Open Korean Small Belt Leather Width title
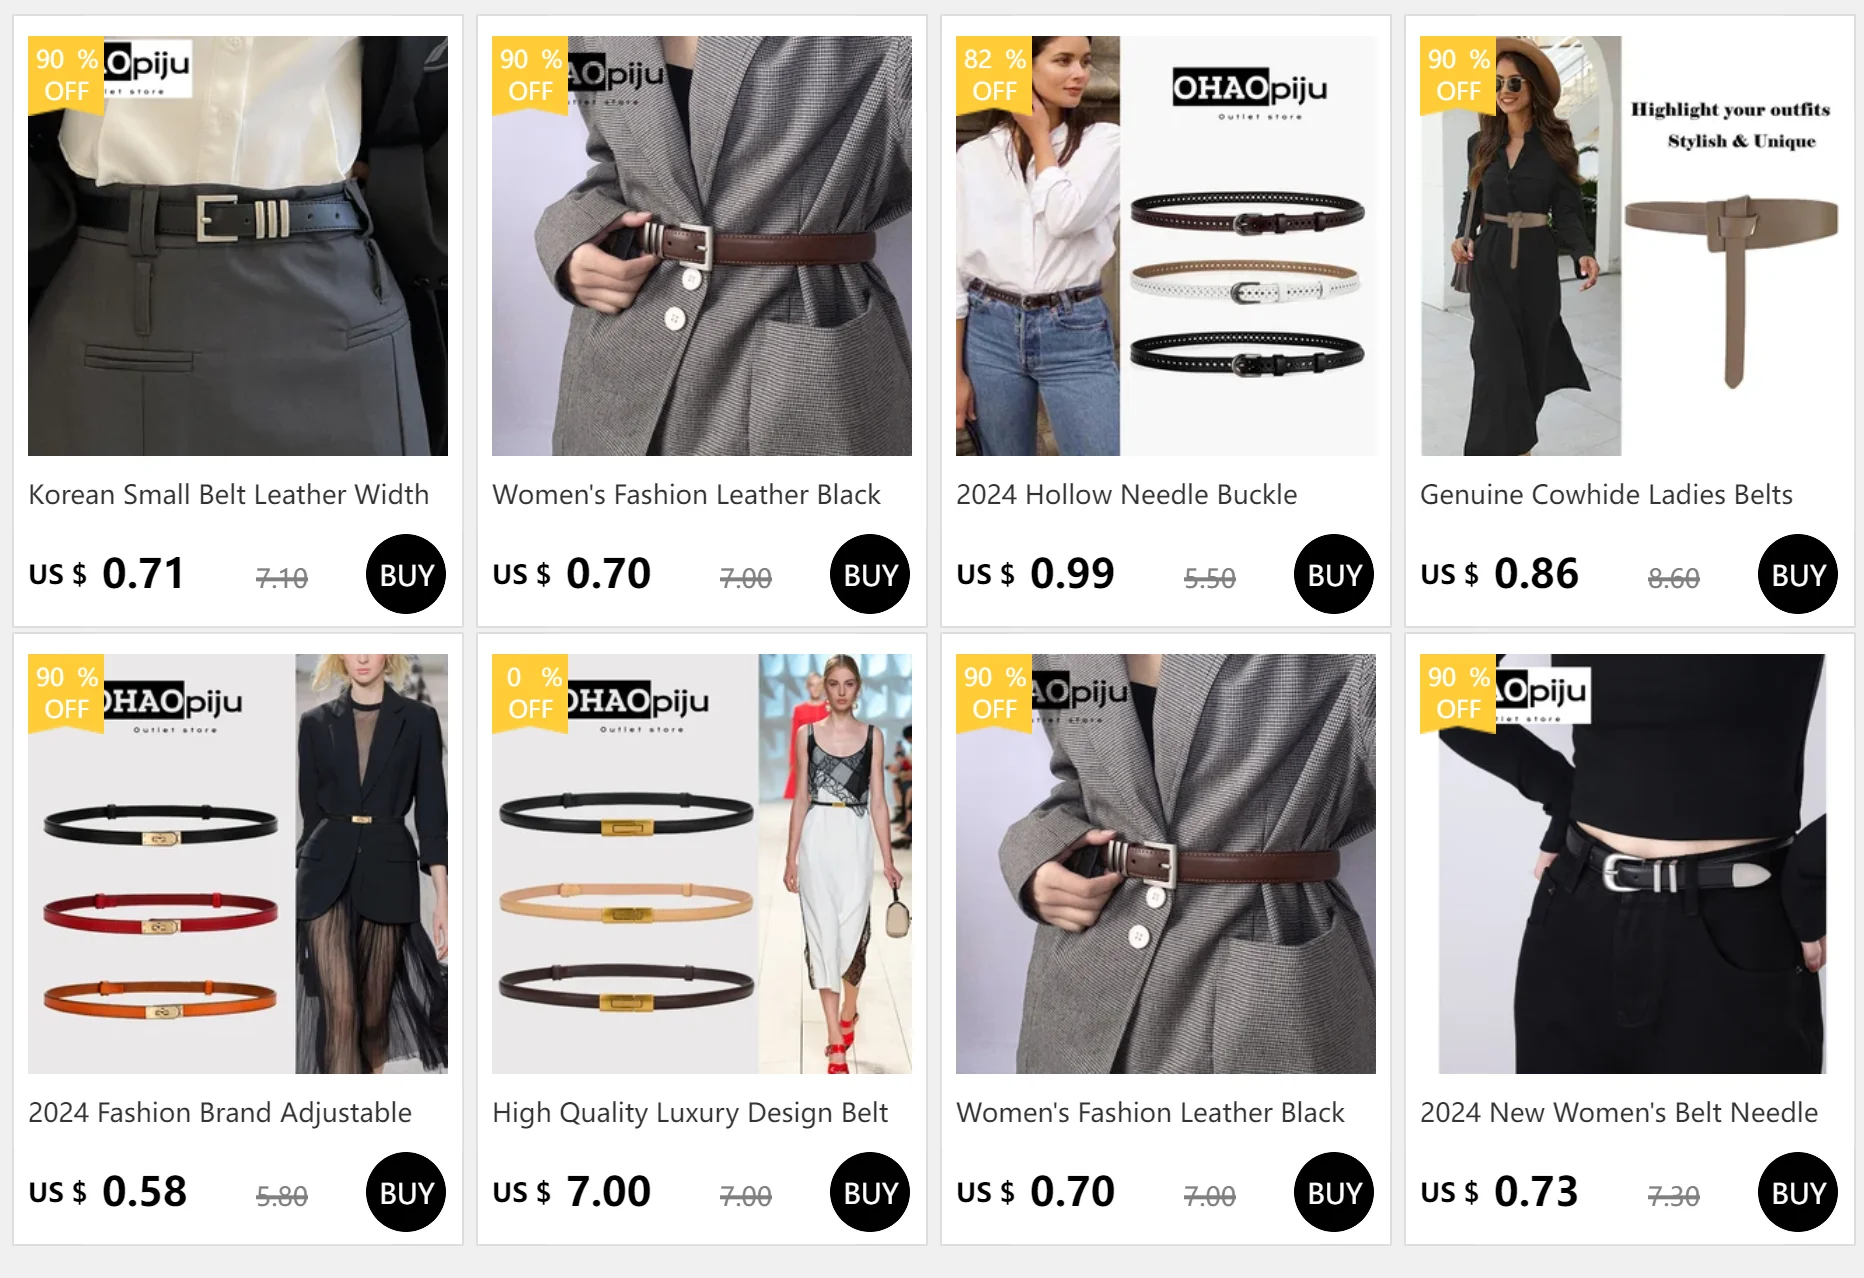Image resolution: width=1864 pixels, height=1278 pixels. click(x=229, y=494)
